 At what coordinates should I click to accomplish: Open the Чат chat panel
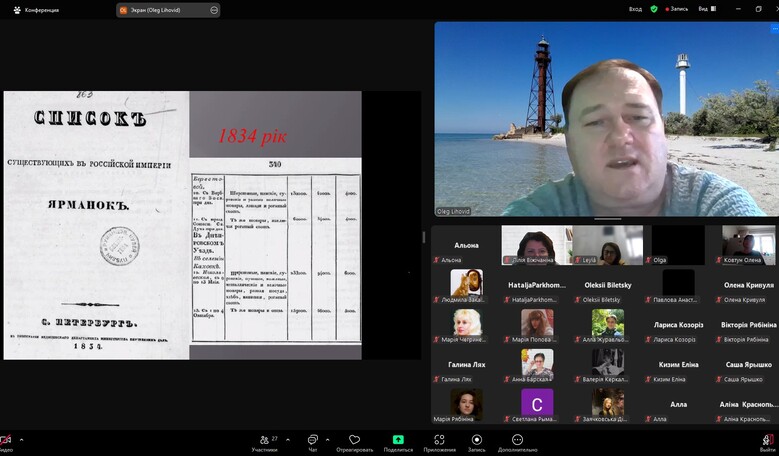coord(312,443)
